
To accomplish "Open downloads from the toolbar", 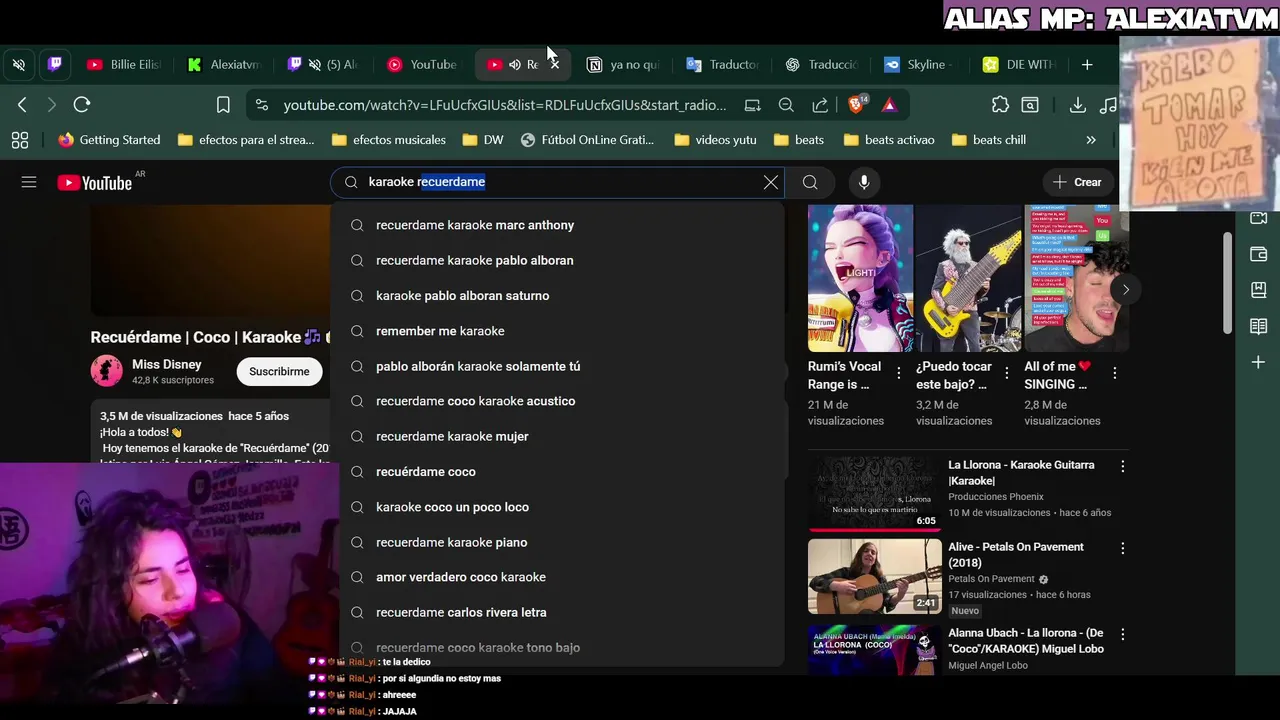I will (1077, 104).
